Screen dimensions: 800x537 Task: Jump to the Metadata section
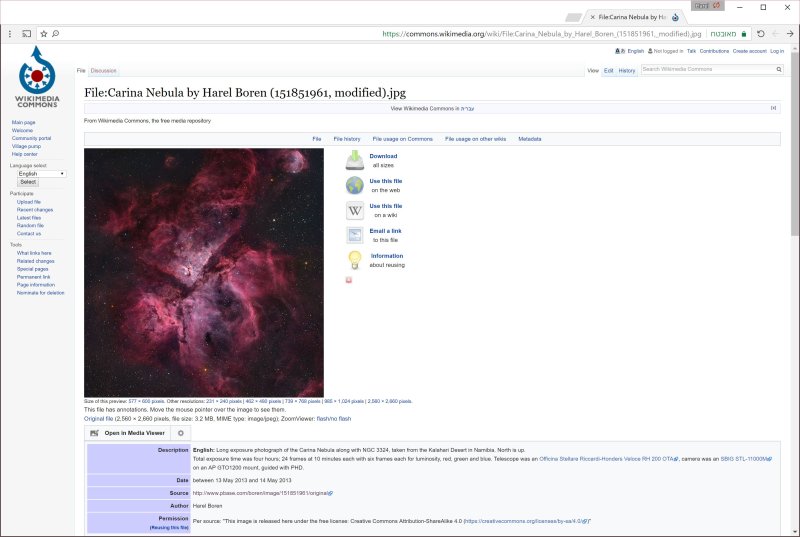pos(530,139)
